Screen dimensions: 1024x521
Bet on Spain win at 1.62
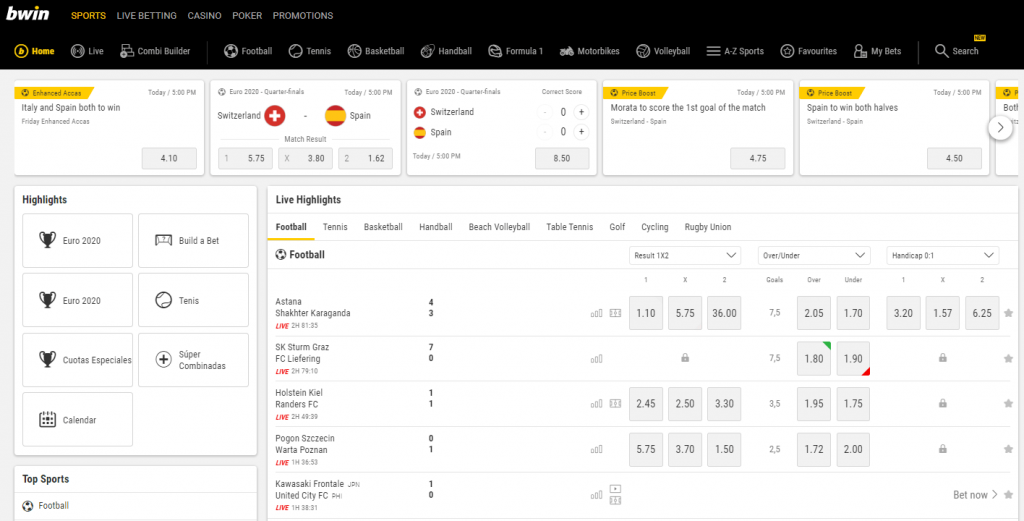(x=366, y=159)
